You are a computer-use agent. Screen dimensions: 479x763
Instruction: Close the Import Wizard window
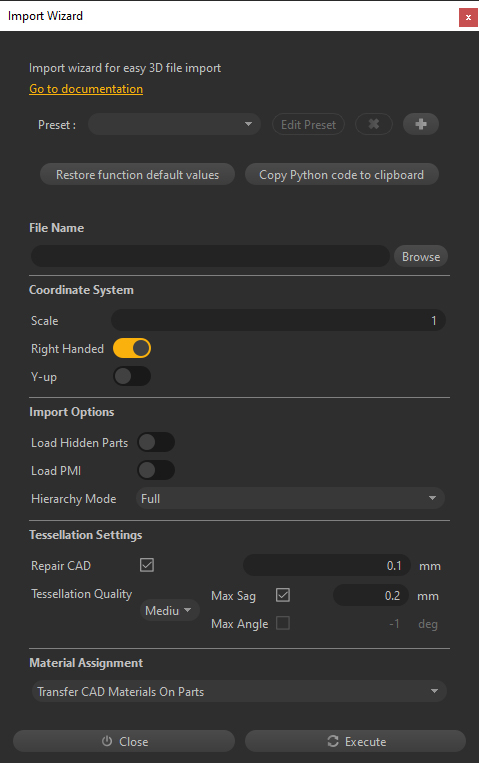tap(468, 18)
